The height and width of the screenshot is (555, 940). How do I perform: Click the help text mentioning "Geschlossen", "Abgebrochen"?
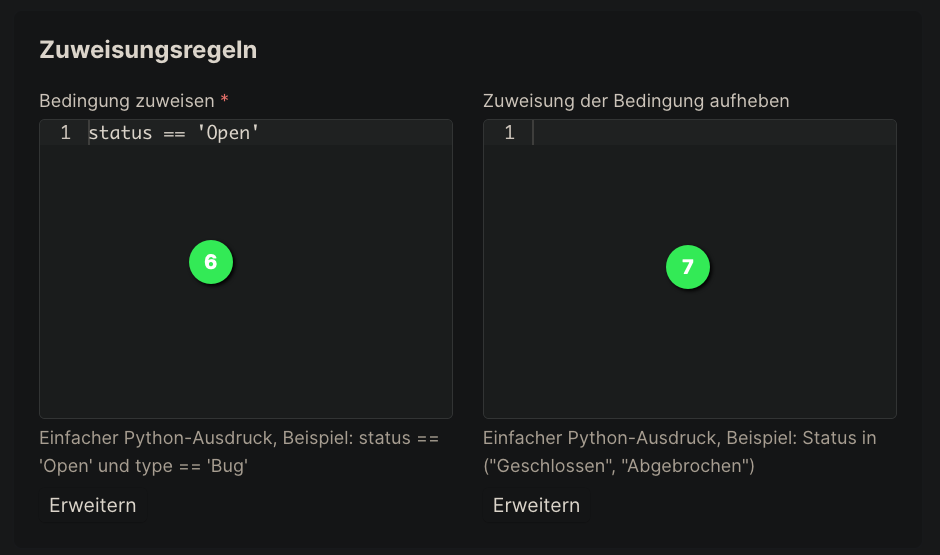[680, 452]
